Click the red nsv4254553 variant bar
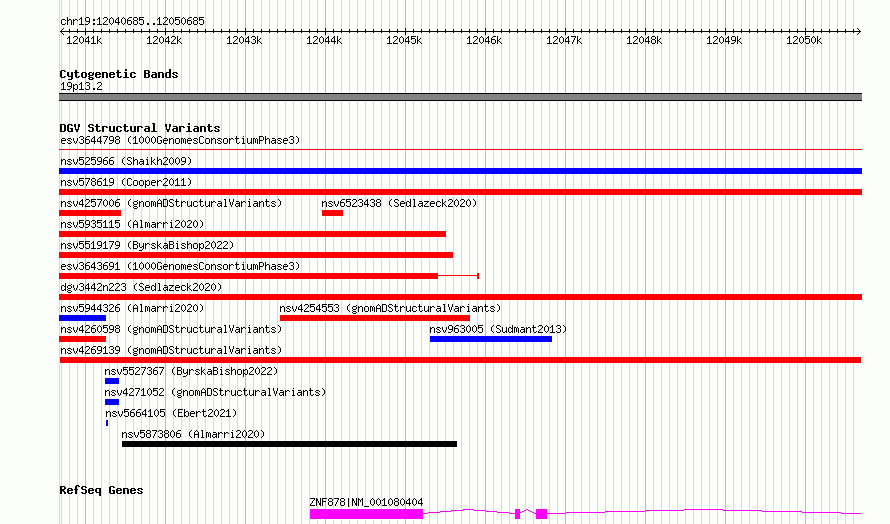Viewport: 890px width, 524px height. pos(375,318)
